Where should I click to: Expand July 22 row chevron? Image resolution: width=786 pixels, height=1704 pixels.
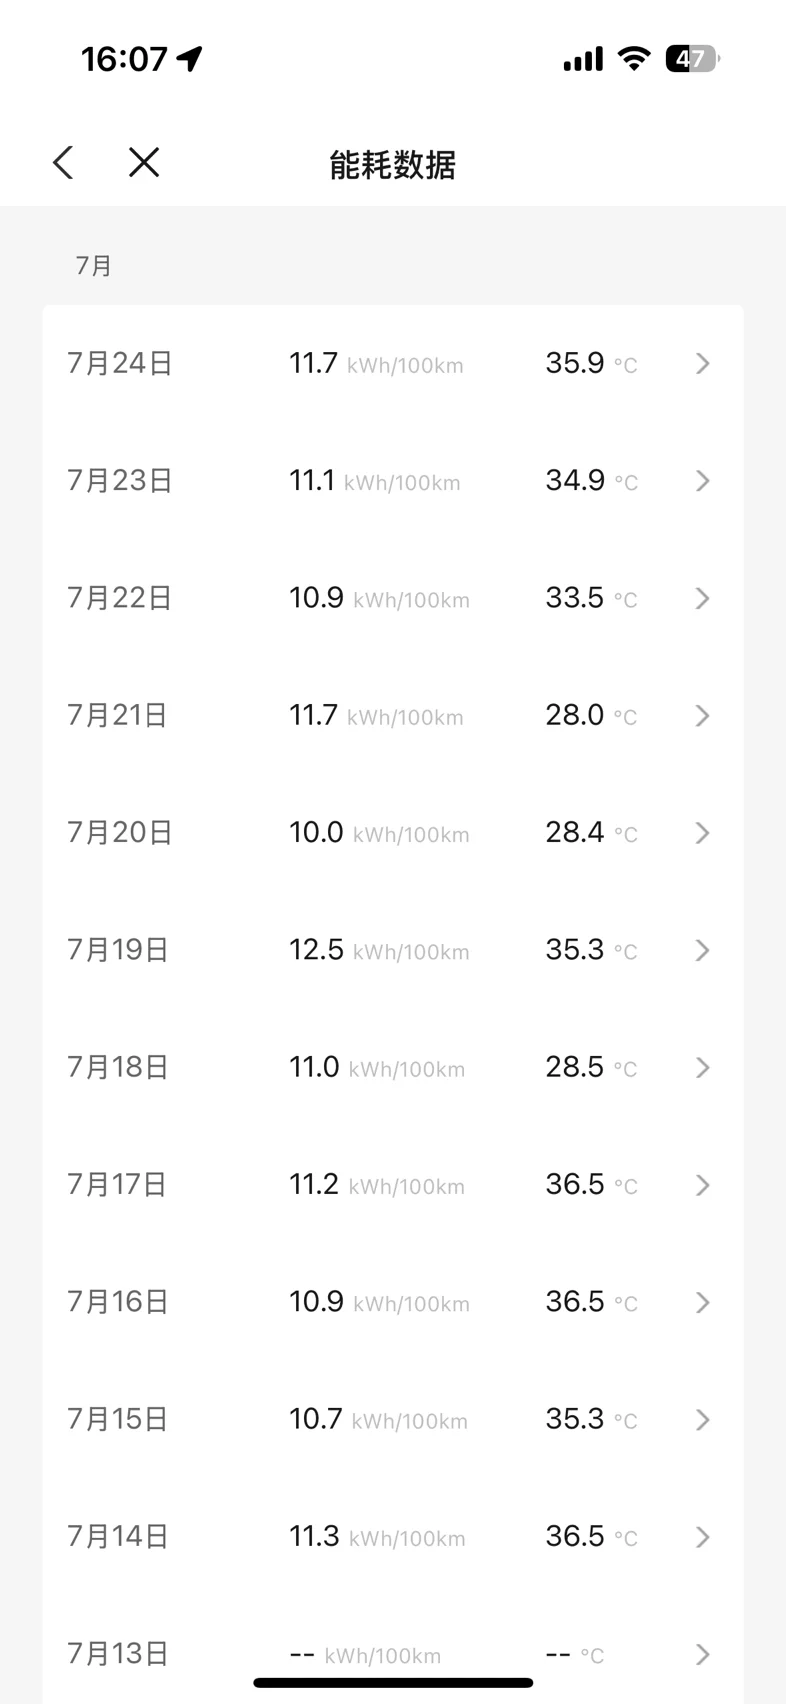point(703,598)
